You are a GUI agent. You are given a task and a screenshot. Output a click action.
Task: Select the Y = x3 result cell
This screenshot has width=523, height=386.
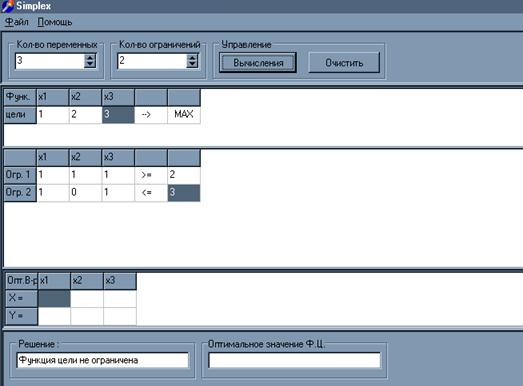pos(120,316)
